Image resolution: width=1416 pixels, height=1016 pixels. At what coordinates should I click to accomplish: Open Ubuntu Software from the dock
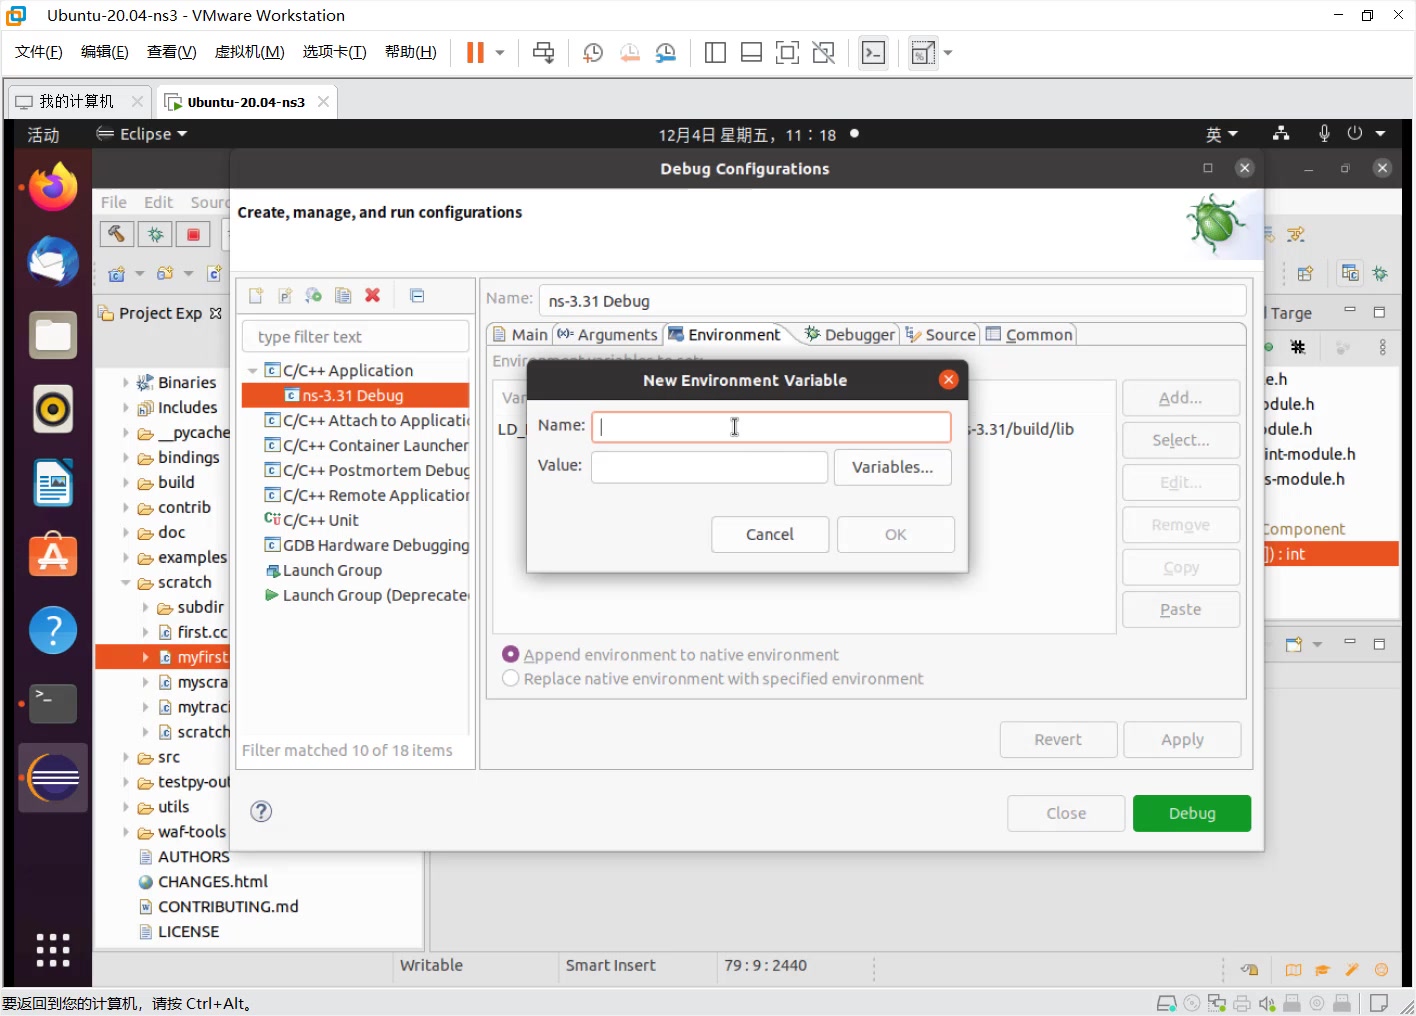click(53, 556)
